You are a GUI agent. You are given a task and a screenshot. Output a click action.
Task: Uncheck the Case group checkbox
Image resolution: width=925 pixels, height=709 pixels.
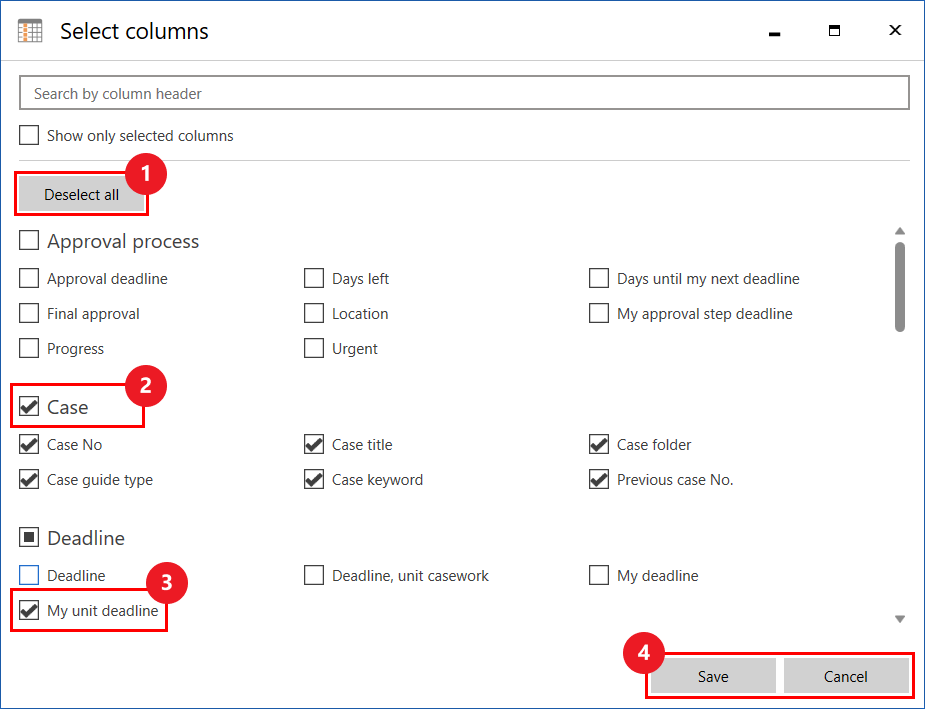tap(29, 406)
